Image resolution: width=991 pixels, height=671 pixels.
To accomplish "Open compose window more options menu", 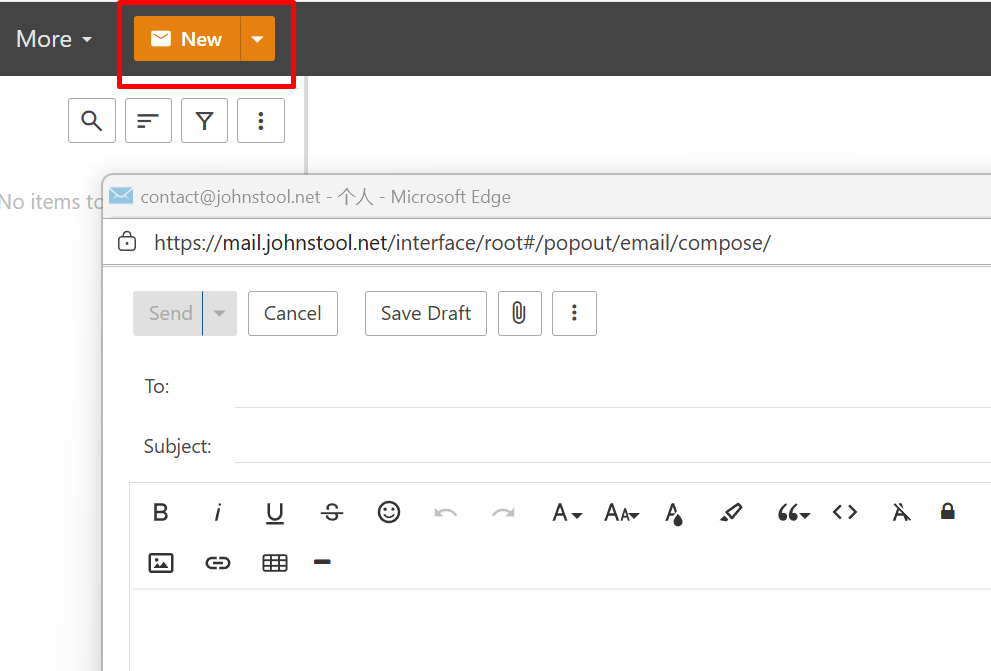I will pyautogui.click(x=574, y=313).
